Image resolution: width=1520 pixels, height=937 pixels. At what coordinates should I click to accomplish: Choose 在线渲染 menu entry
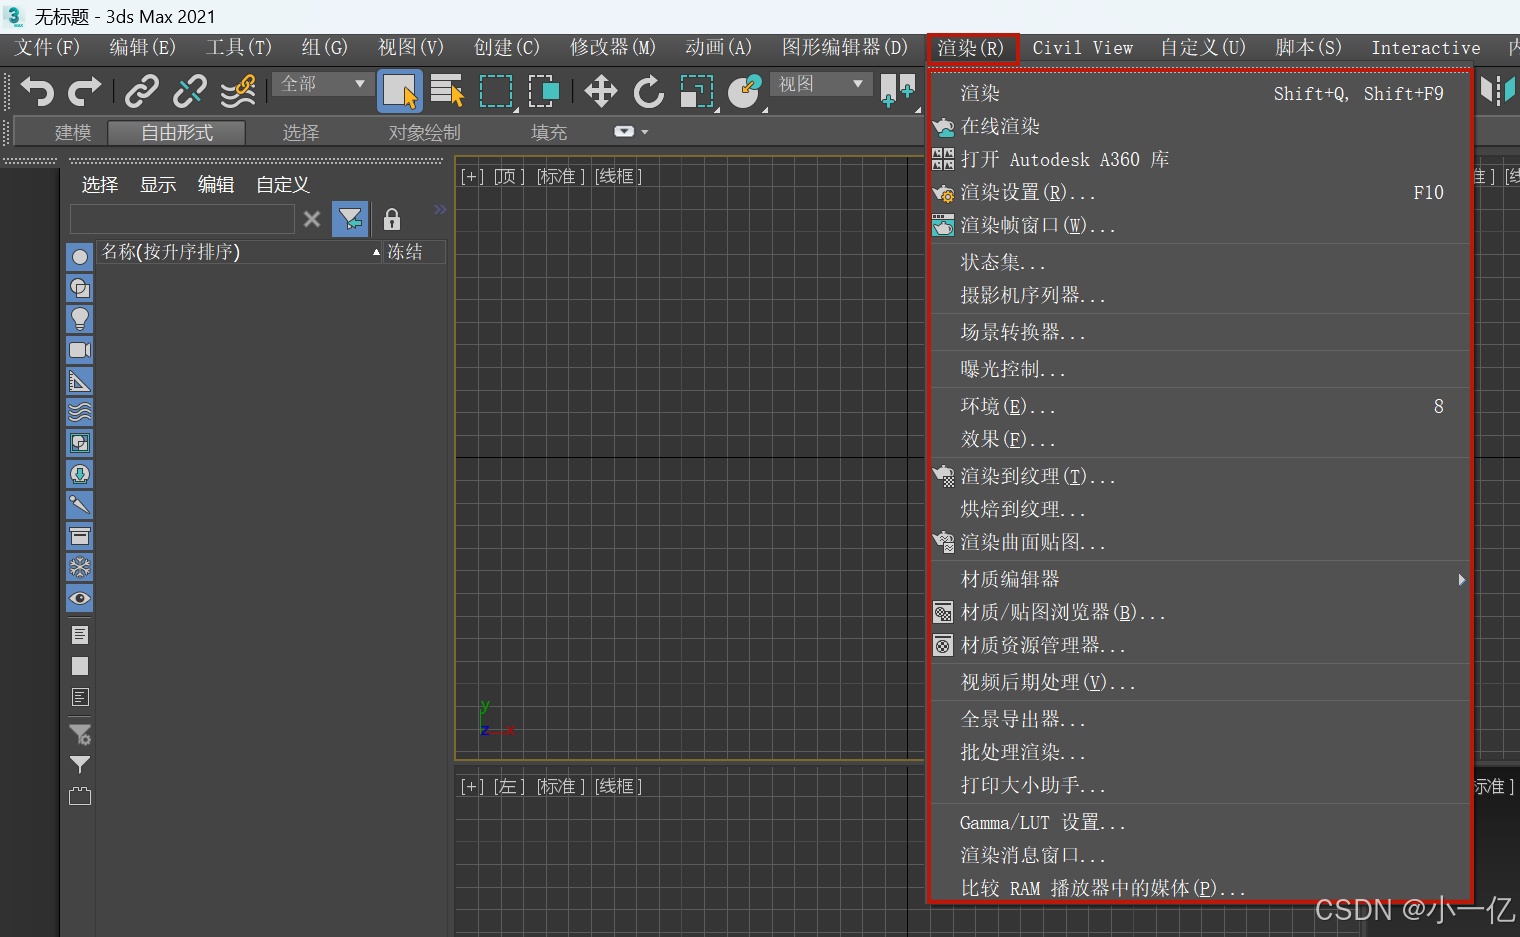(x=1200, y=126)
